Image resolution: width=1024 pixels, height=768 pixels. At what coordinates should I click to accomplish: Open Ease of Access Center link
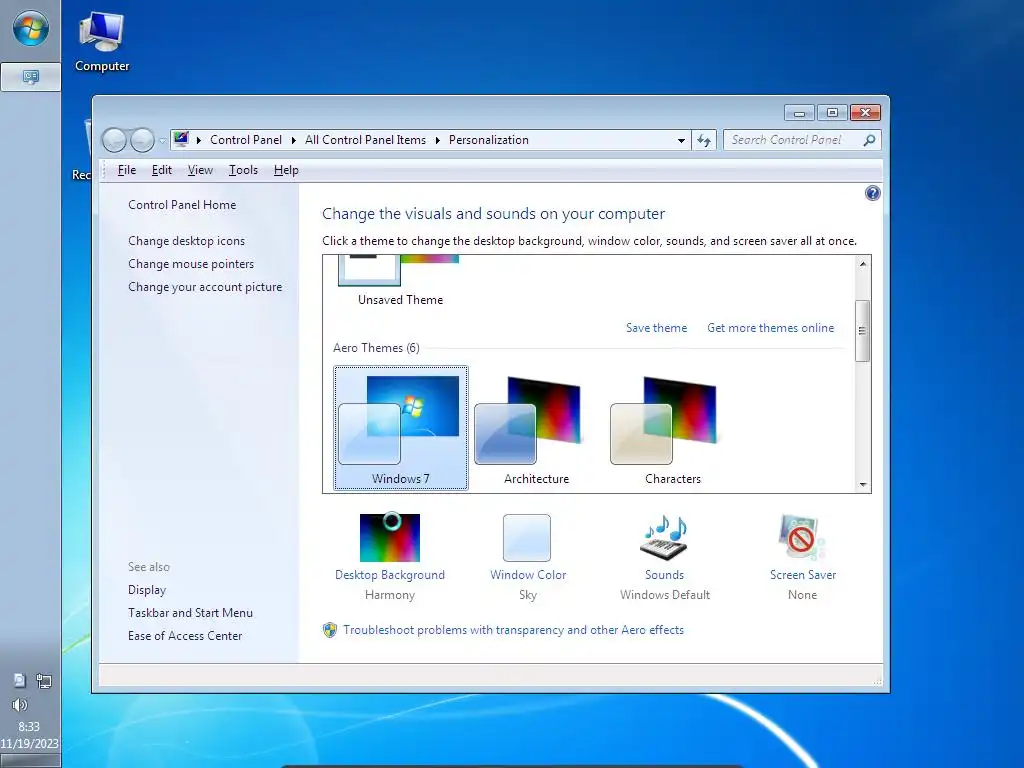click(x=185, y=635)
